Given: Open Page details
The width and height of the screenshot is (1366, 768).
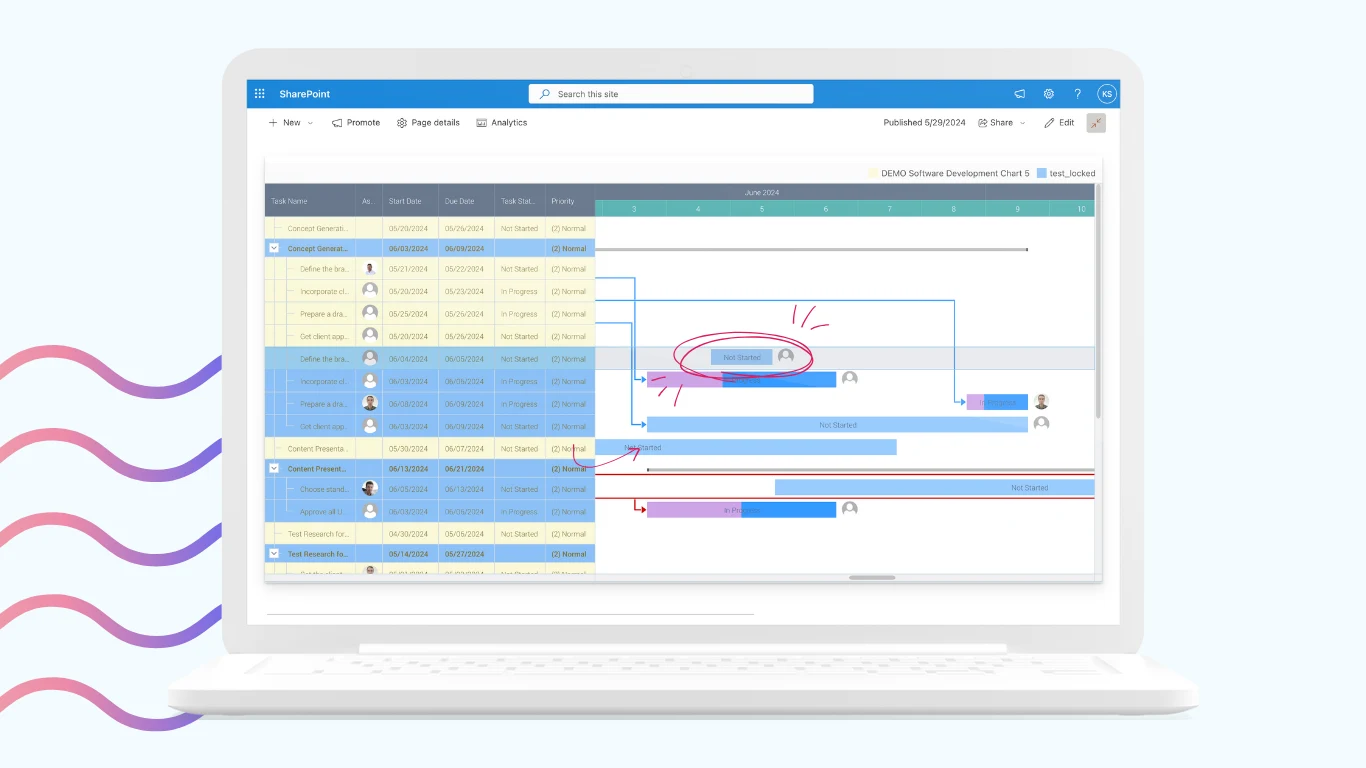Looking at the screenshot, I should [x=428, y=123].
